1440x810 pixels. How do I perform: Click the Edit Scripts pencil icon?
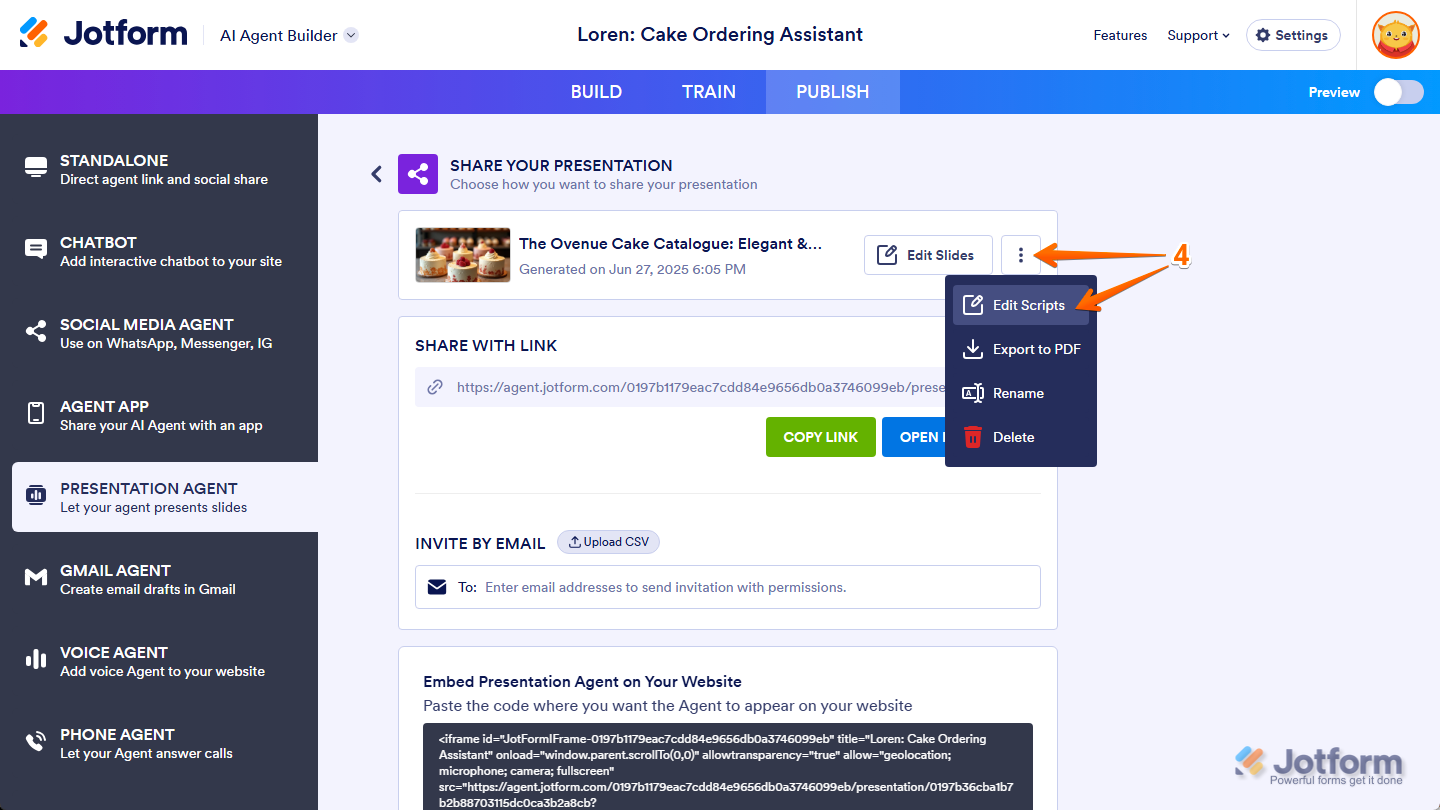pyautogui.click(x=972, y=305)
